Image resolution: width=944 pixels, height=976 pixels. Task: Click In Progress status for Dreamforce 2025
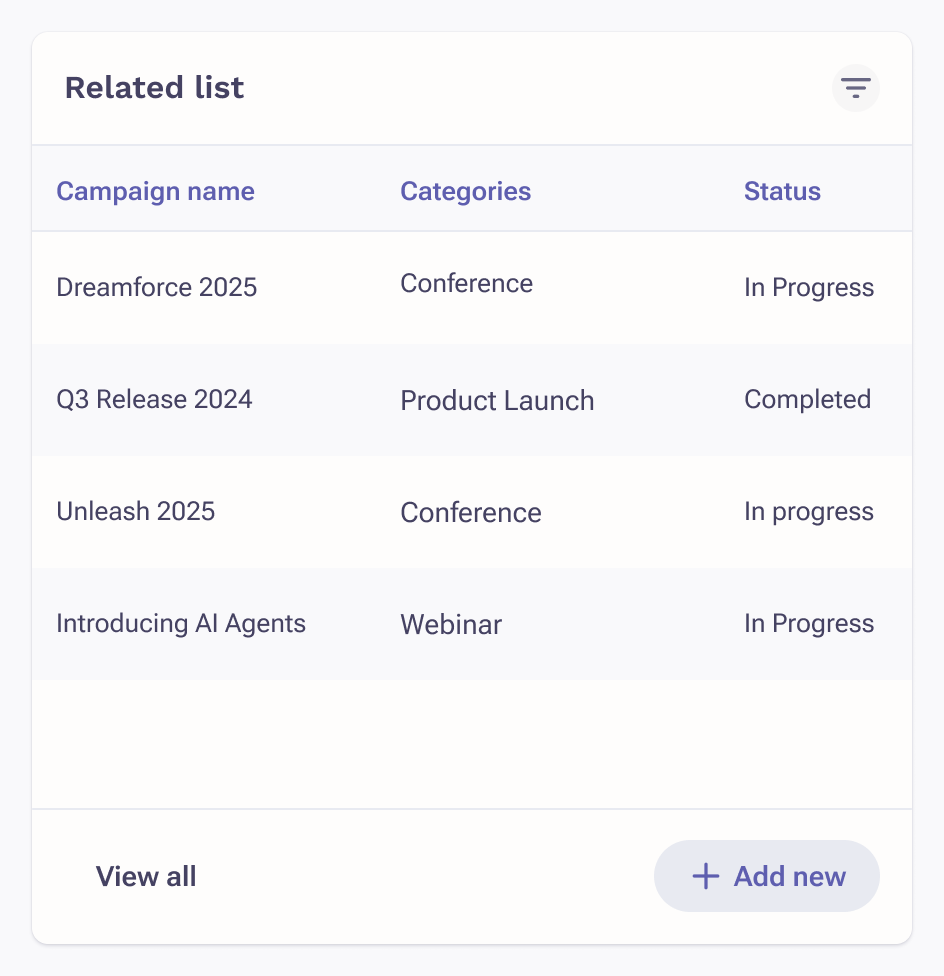pos(809,288)
